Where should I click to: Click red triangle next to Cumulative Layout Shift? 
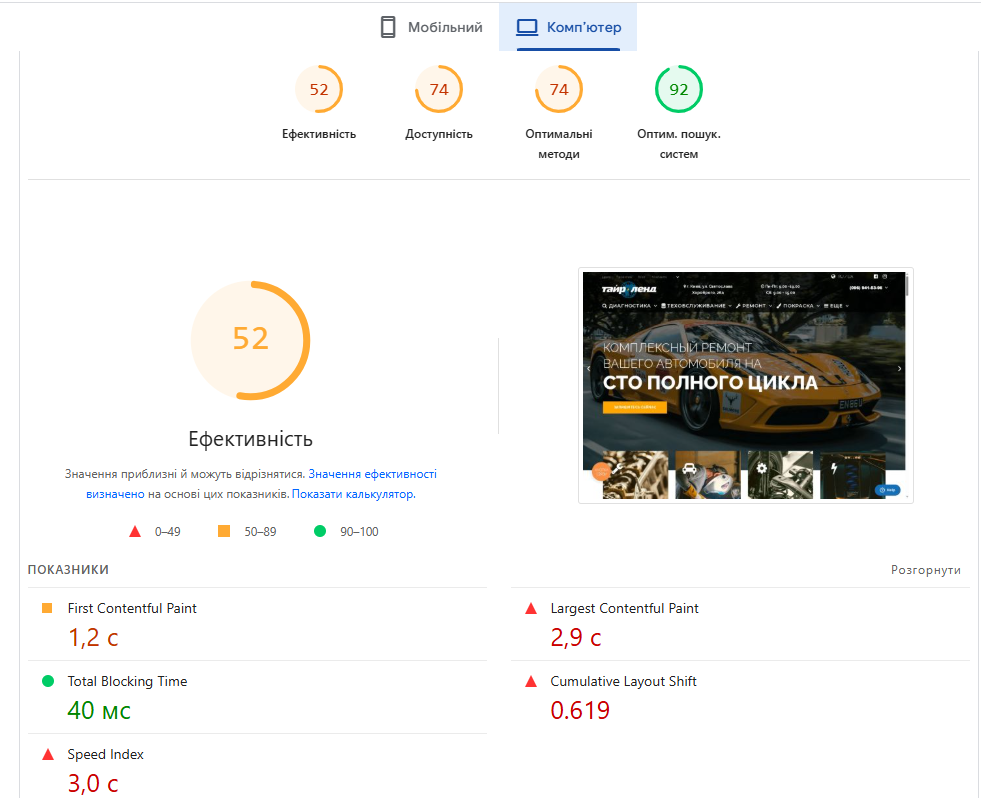531,681
